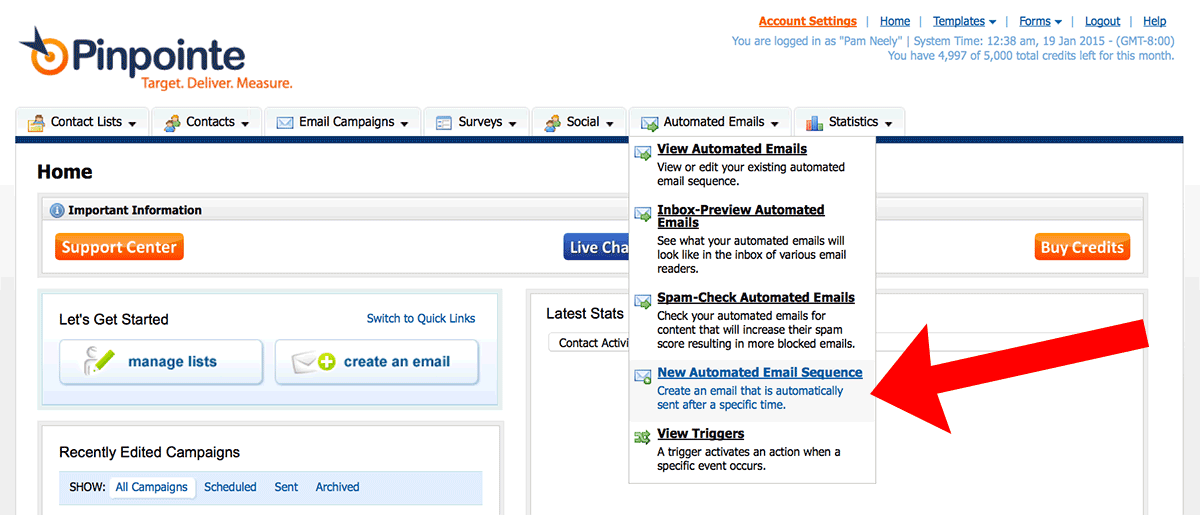Click the Spam-Check Automated Emails icon
This screenshot has width=1200, height=515.
coord(643,301)
